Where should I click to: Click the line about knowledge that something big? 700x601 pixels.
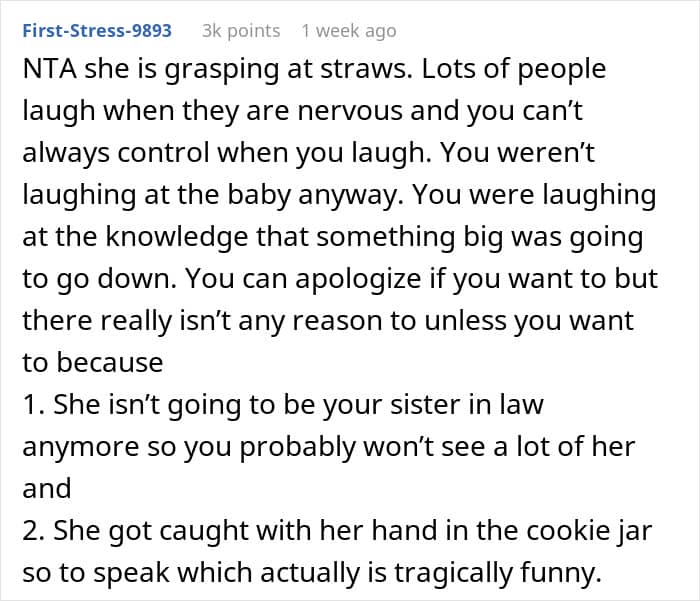tap(333, 237)
